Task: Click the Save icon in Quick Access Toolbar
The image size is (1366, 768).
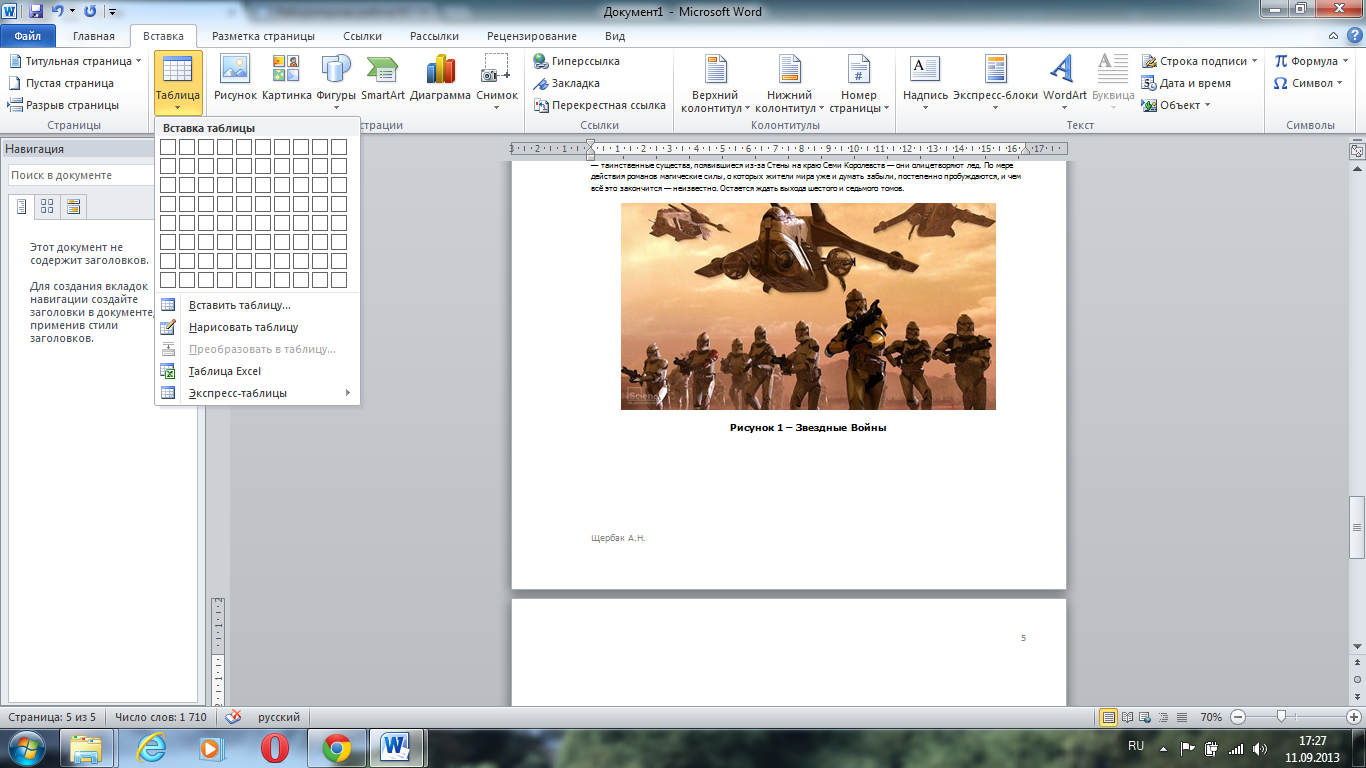Action: click(x=36, y=12)
